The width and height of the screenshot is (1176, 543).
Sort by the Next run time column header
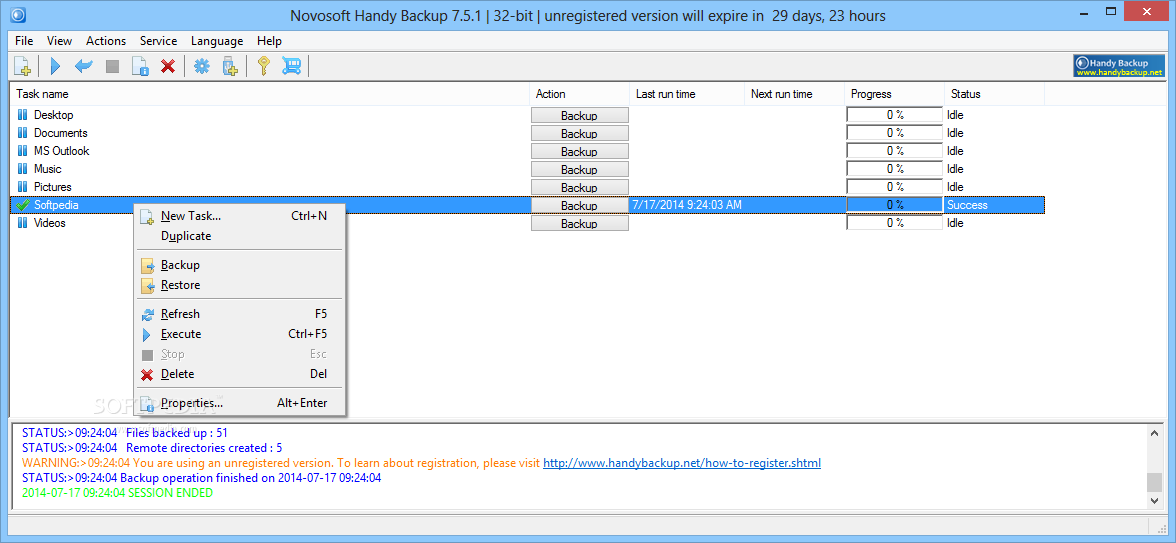tap(795, 94)
